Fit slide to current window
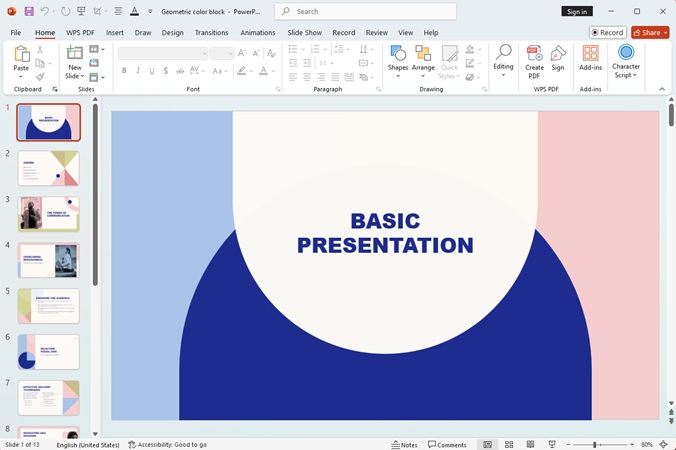This screenshot has width=676, height=450. point(664,444)
